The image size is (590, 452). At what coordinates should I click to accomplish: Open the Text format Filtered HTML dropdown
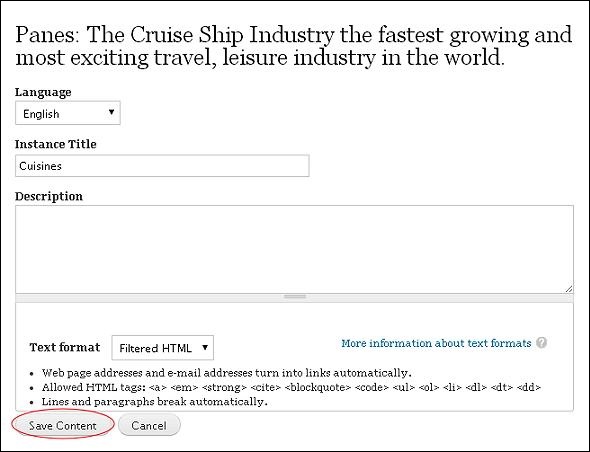[x=163, y=348]
